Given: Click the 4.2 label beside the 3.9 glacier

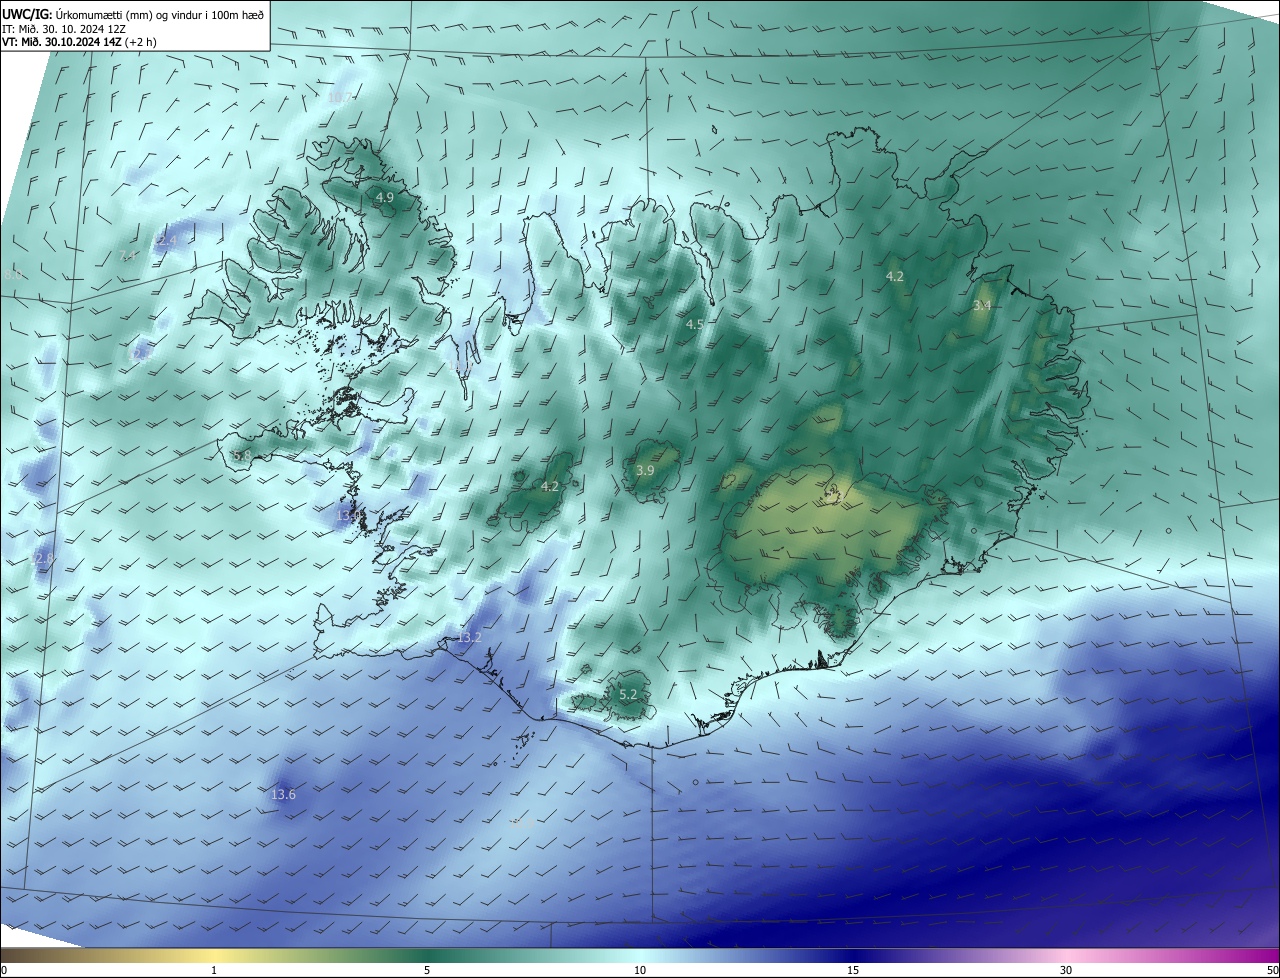Looking at the screenshot, I should 550,486.
